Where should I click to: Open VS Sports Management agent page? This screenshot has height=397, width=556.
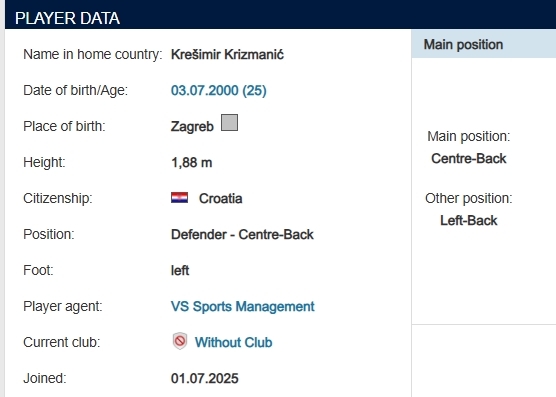243,307
